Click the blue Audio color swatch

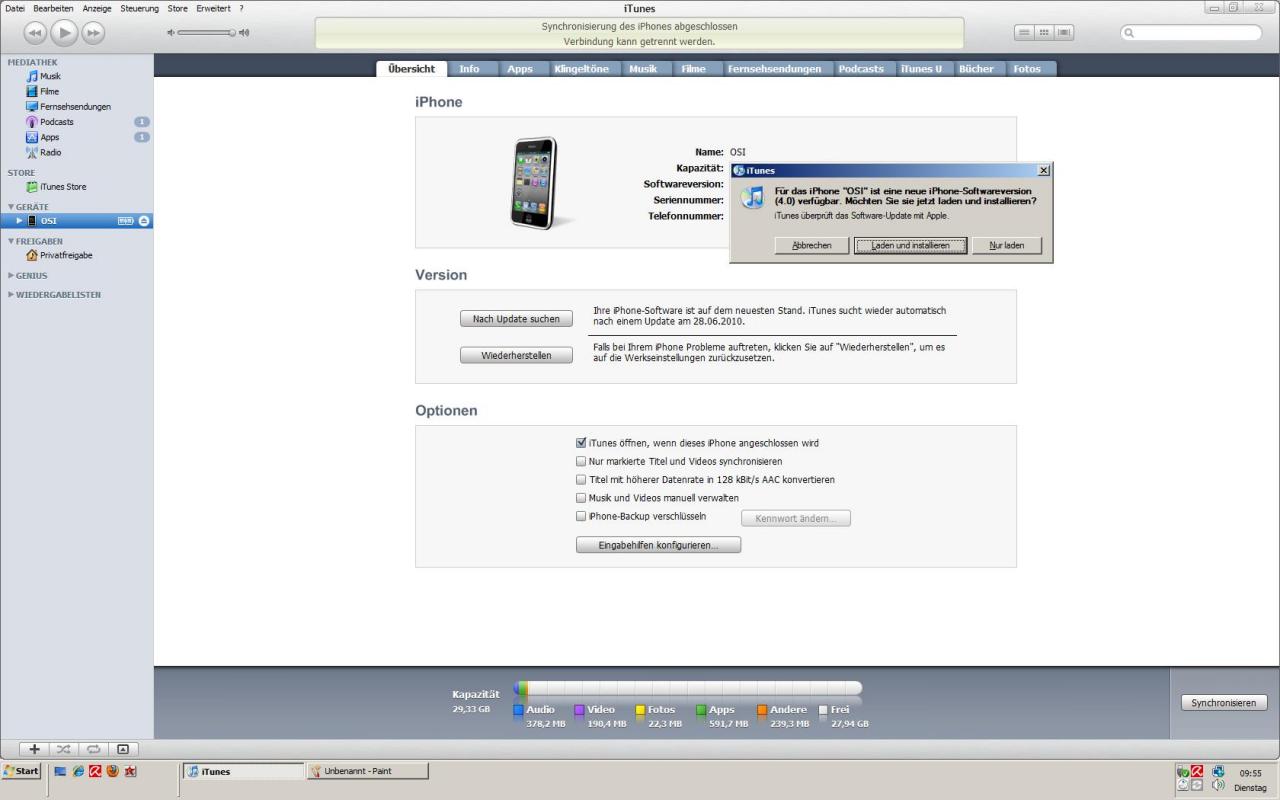click(518, 710)
